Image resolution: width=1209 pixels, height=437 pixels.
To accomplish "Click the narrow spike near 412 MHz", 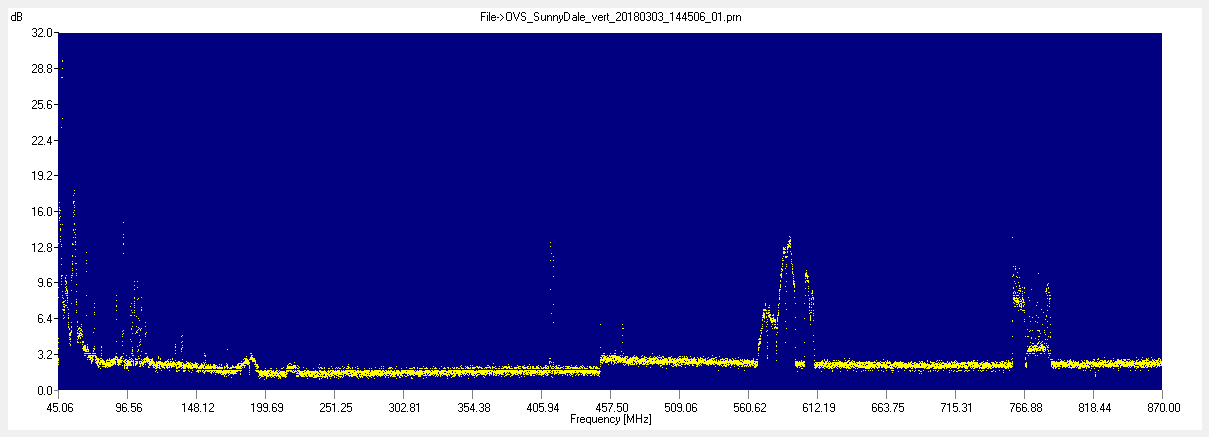I will click(x=550, y=245).
